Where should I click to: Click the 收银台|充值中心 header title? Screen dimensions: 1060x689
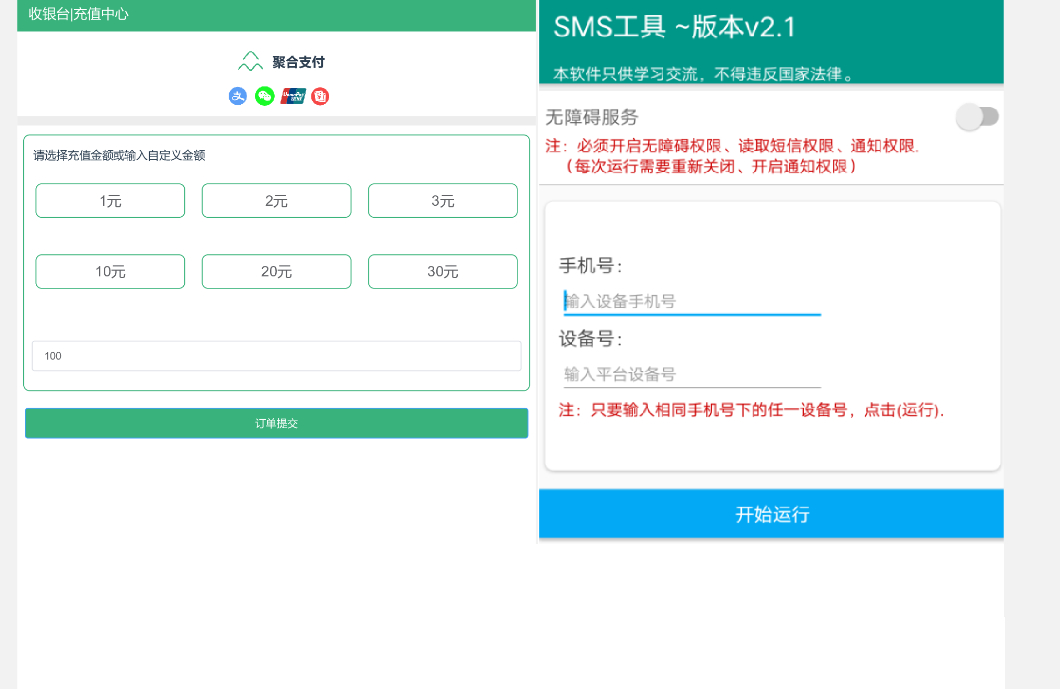point(78,14)
